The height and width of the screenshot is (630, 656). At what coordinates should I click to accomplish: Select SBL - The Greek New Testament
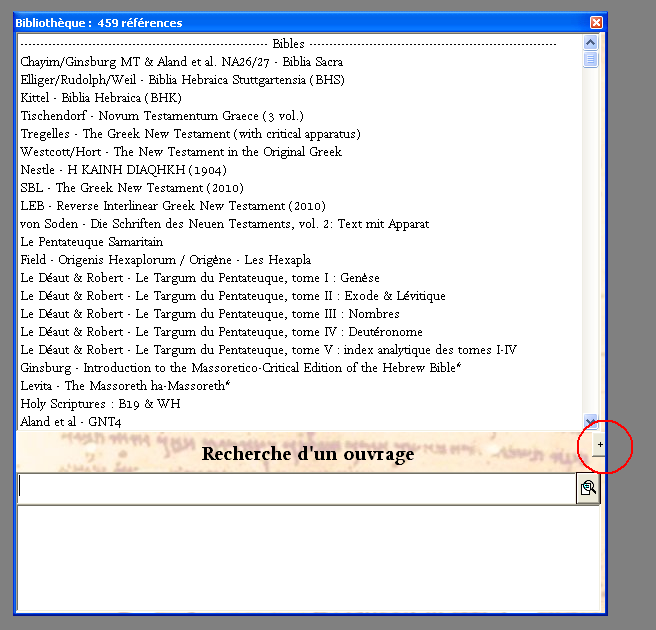tap(132, 188)
